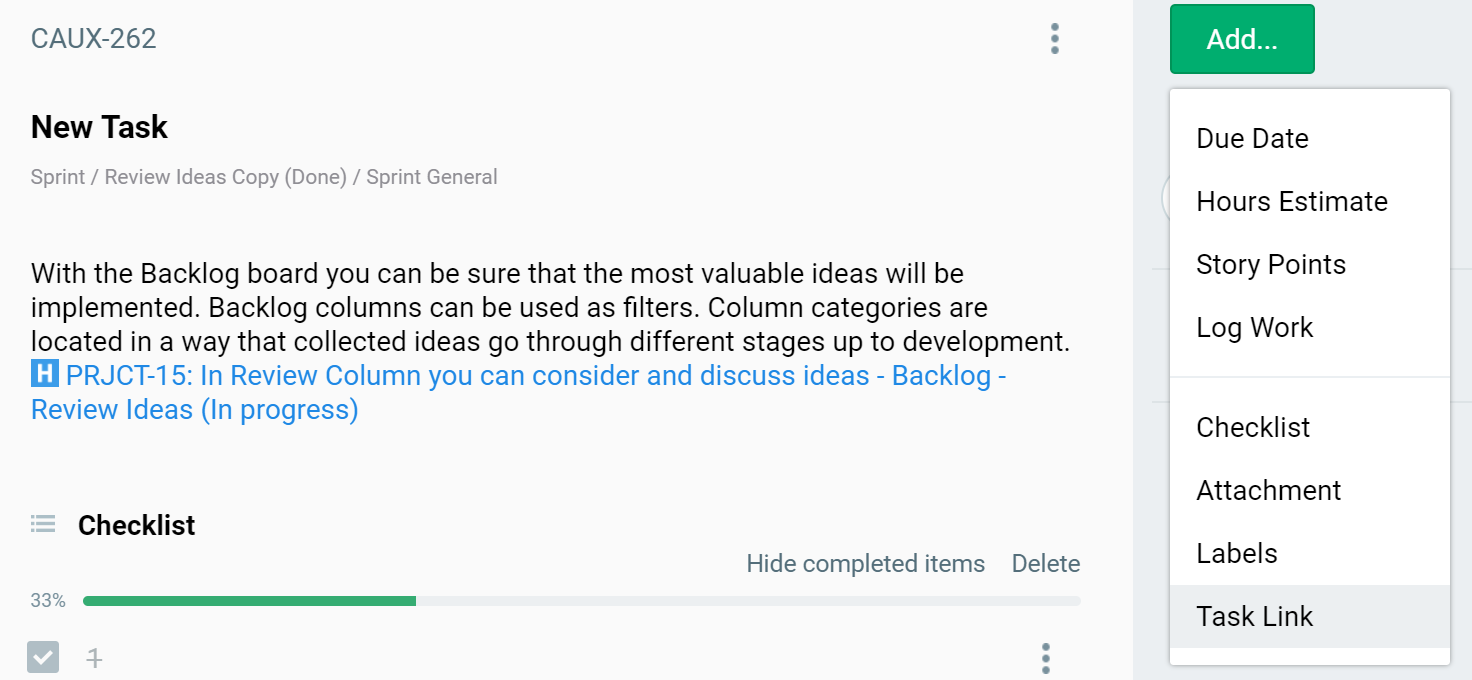Select Checklist in the Add menu
Image resolution: width=1472 pixels, height=680 pixels.
click(x=1253, y=427)
